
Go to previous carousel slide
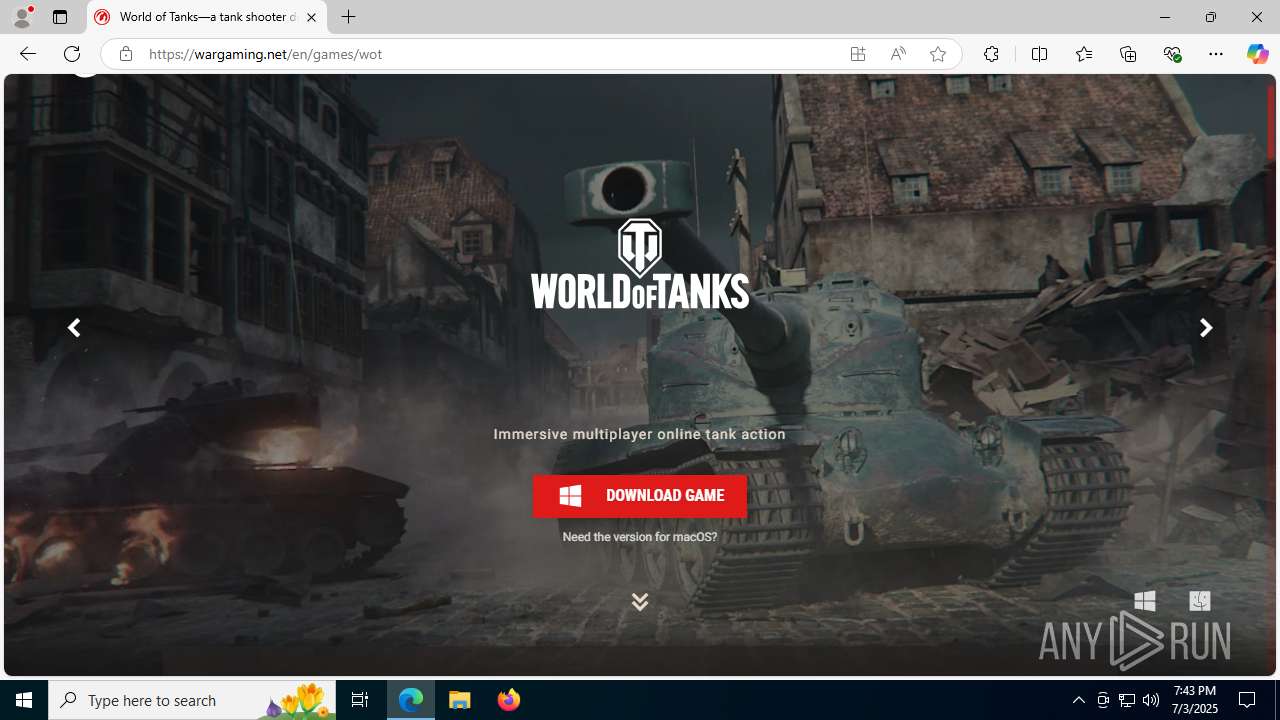tap(73, 328)
